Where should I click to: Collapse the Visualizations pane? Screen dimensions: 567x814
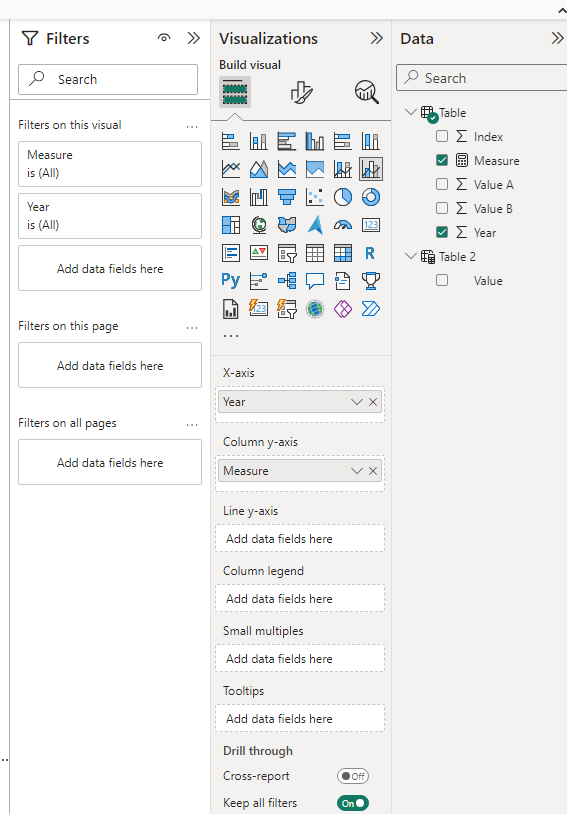[376, 38]
